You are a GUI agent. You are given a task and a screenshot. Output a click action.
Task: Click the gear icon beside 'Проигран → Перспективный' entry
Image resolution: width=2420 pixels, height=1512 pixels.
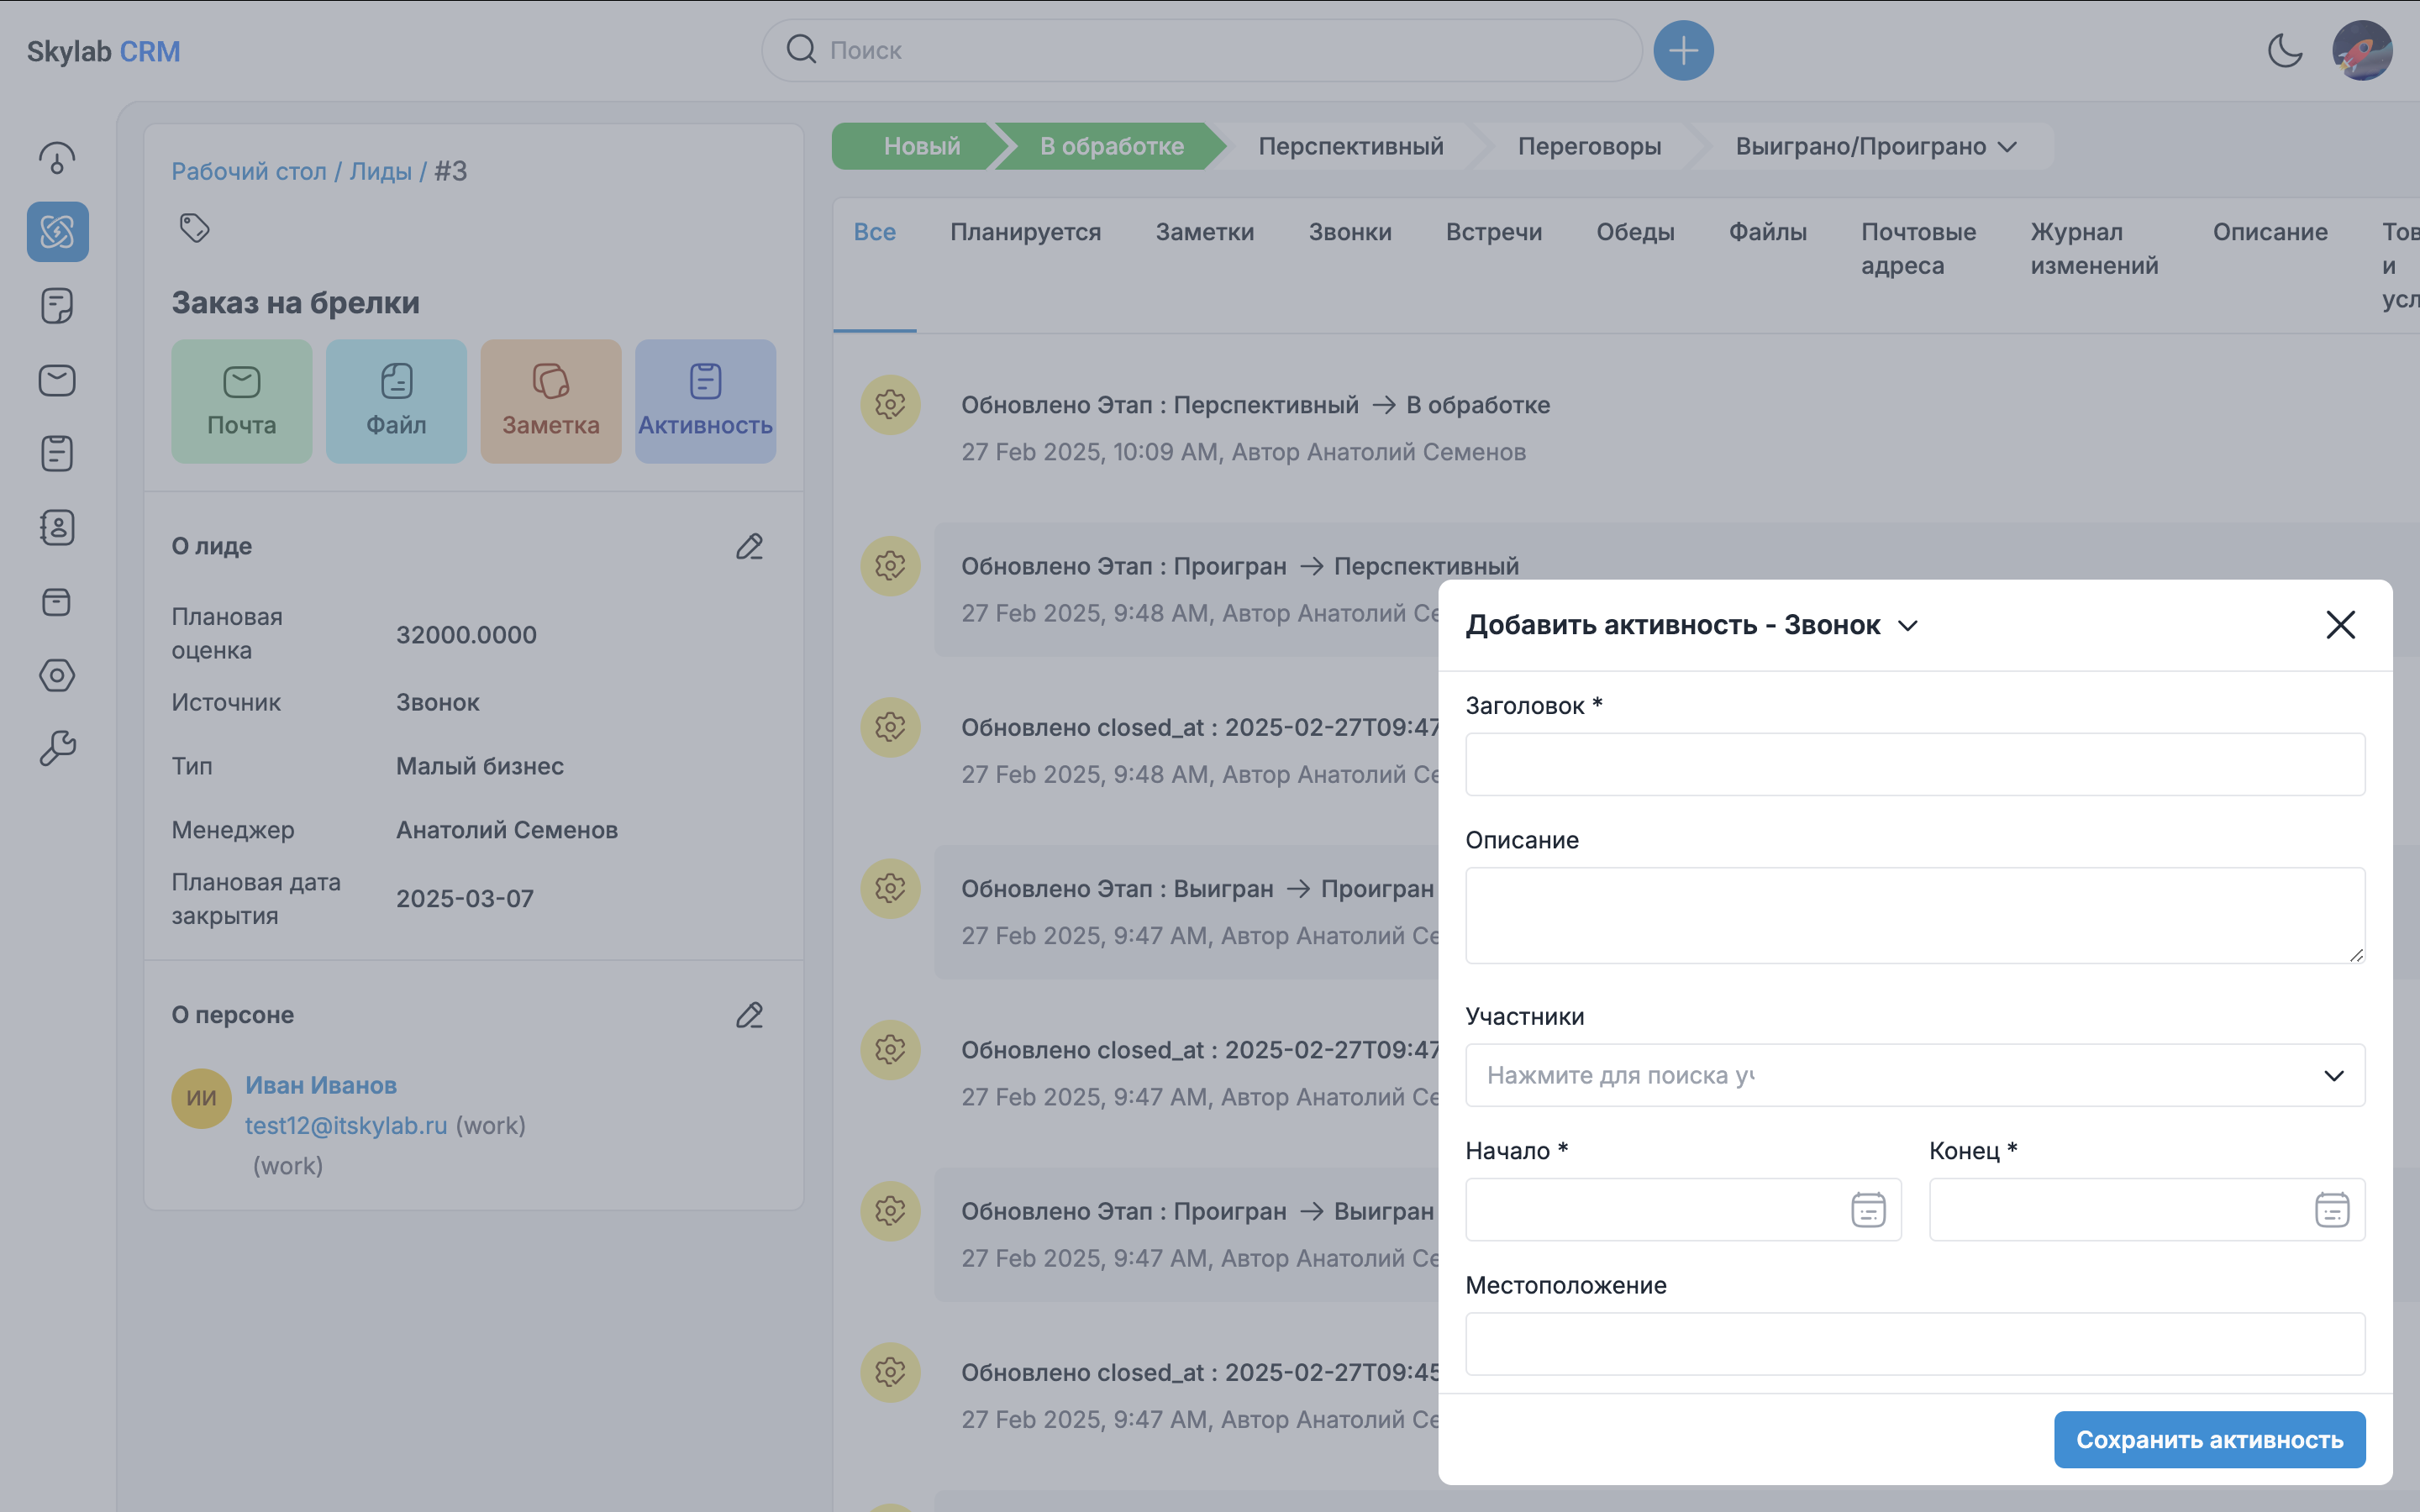tap(890, 566)
